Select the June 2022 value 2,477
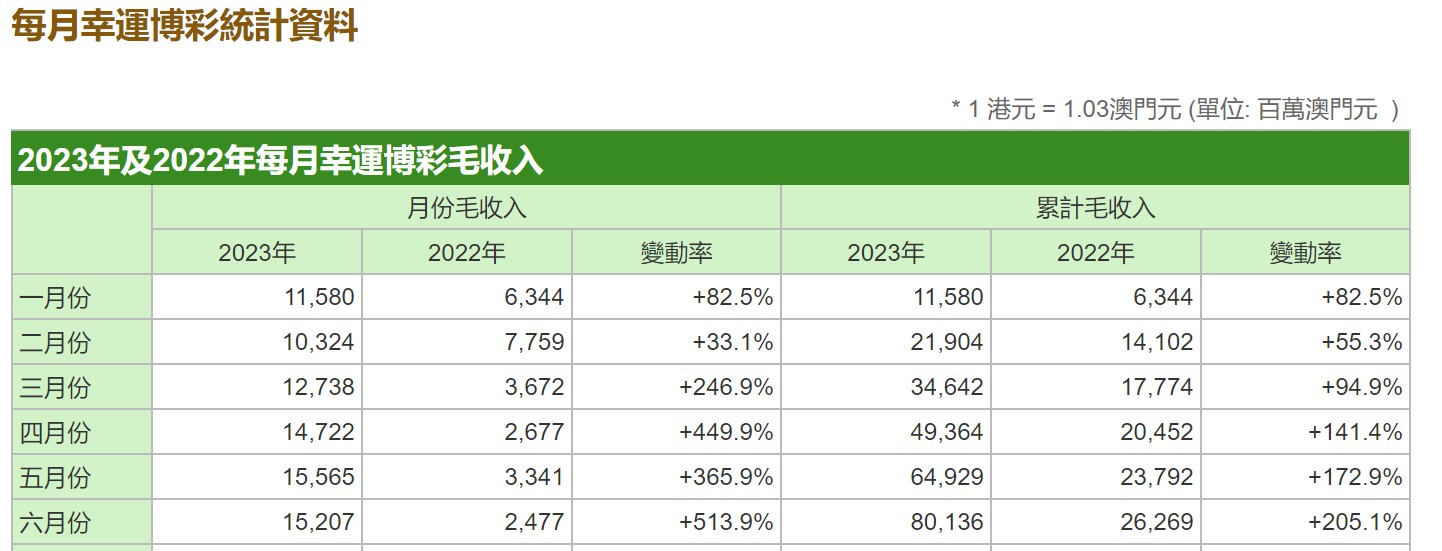1442x551 pixels. pos(534,522)
